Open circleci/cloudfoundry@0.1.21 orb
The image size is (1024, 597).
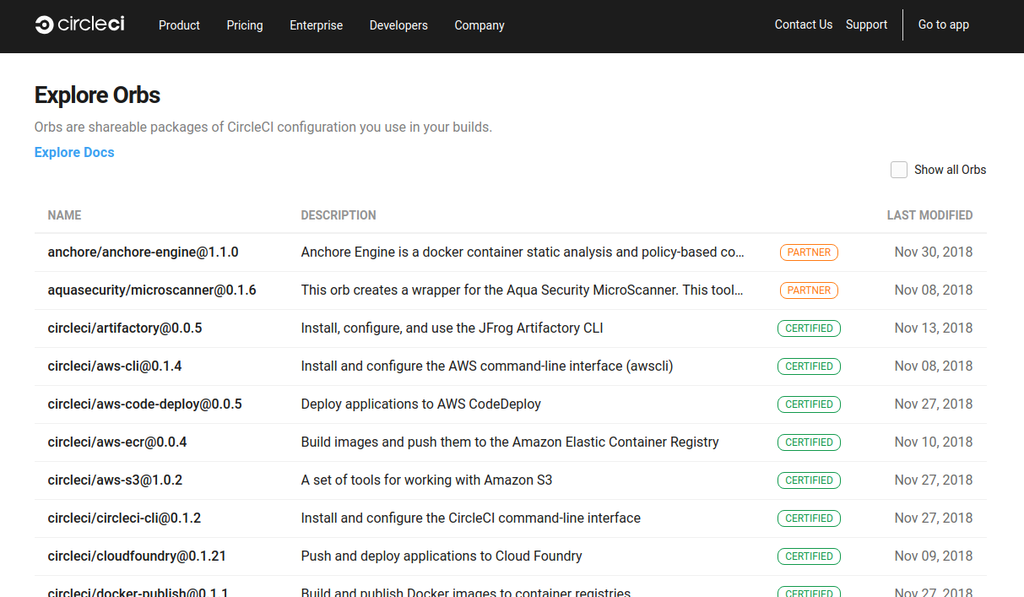pyautogui.click(x=137, y=556)
